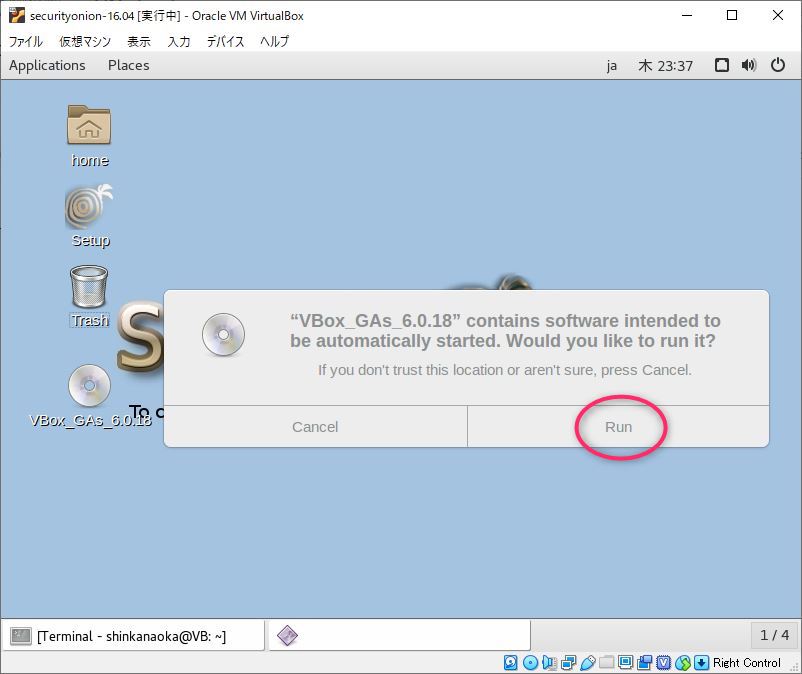Screen dimensions: 802x674
Task: Click the 1 / 4 workspace switcher
Action: (x=774, y=635)
